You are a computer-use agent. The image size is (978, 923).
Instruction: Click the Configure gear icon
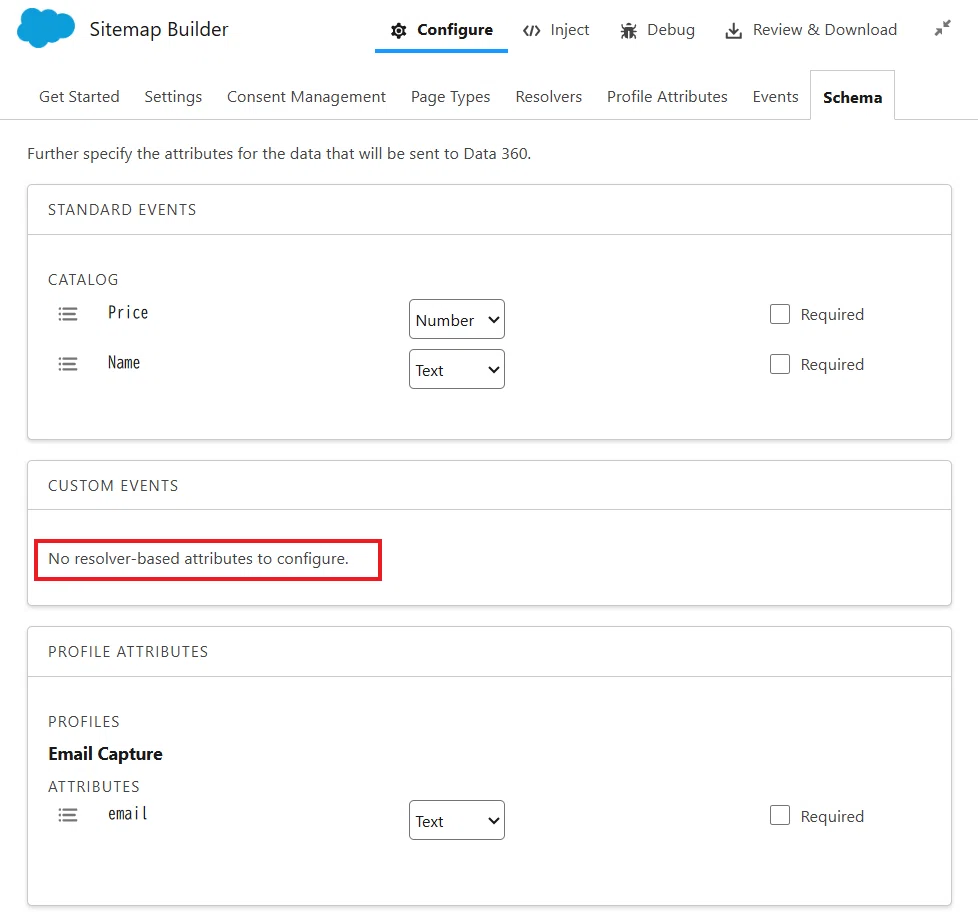click(x=399, y=30)
